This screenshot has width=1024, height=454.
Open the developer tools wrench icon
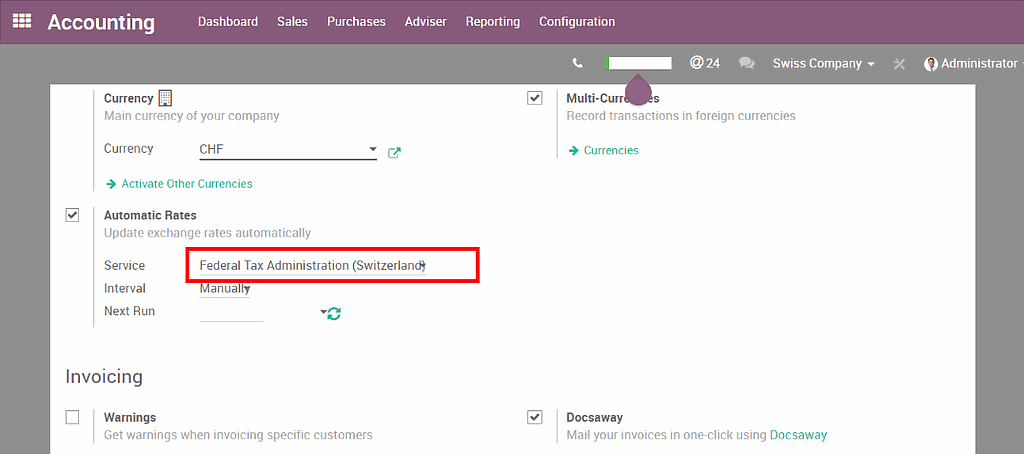[x=899, y=64]
